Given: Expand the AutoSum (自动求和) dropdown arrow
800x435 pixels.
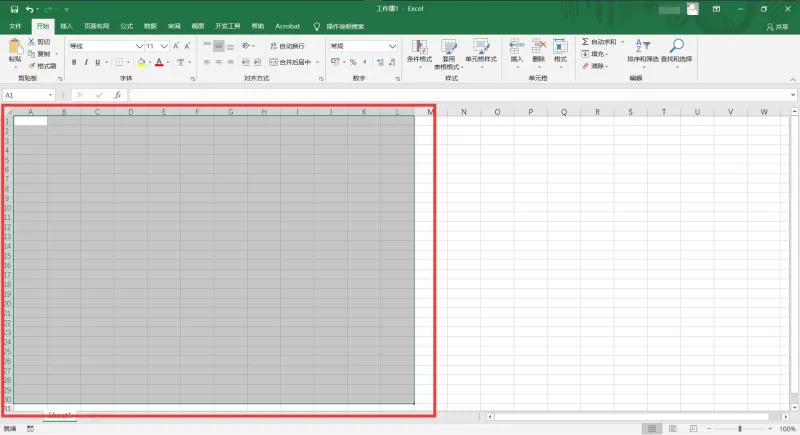Looking at the screenshot, I should pos(622,42).
